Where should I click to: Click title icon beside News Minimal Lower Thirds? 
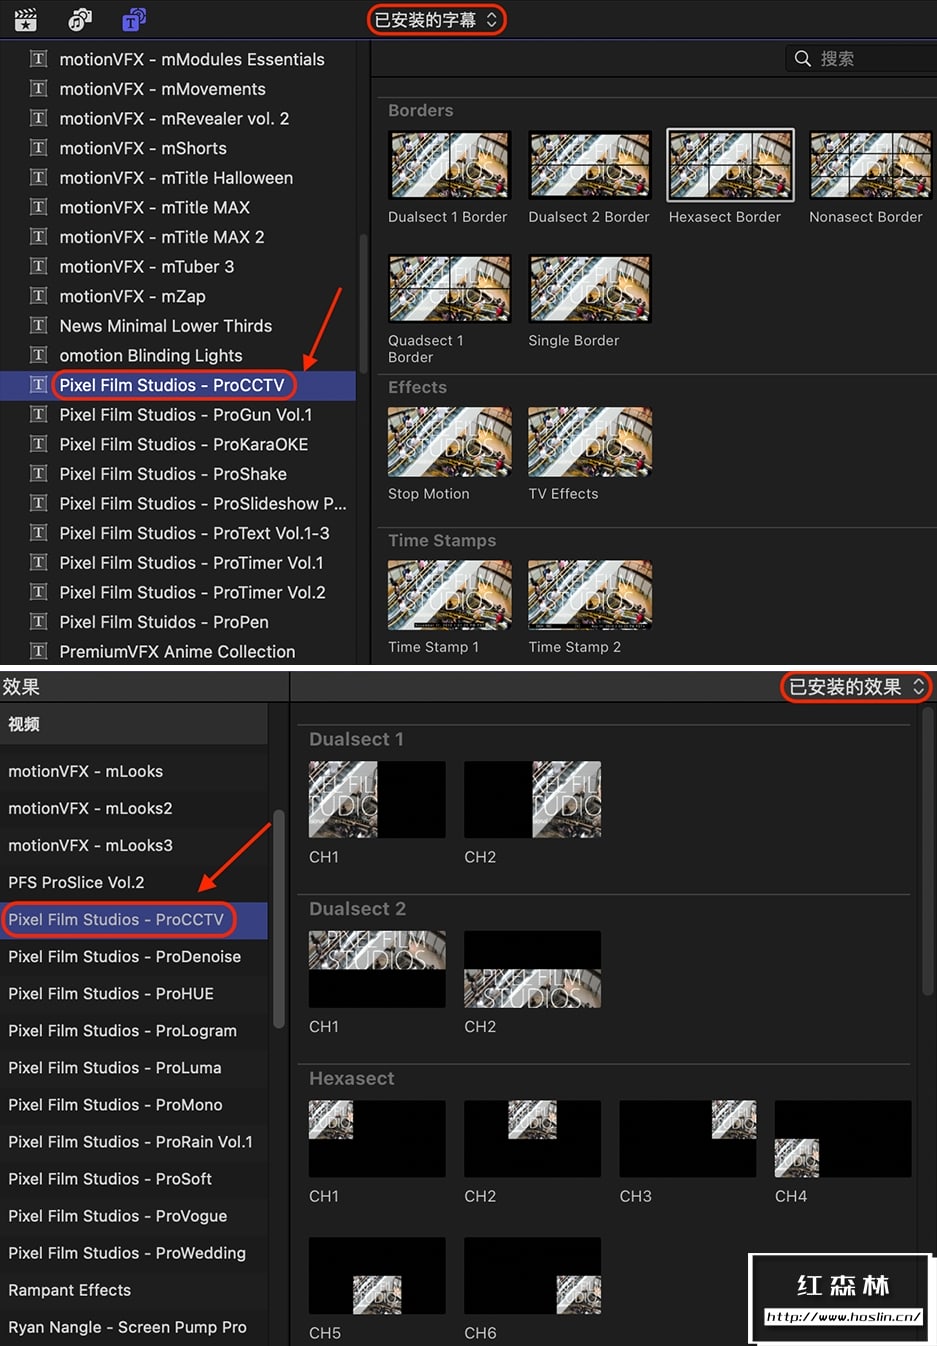tap(39, 326)
